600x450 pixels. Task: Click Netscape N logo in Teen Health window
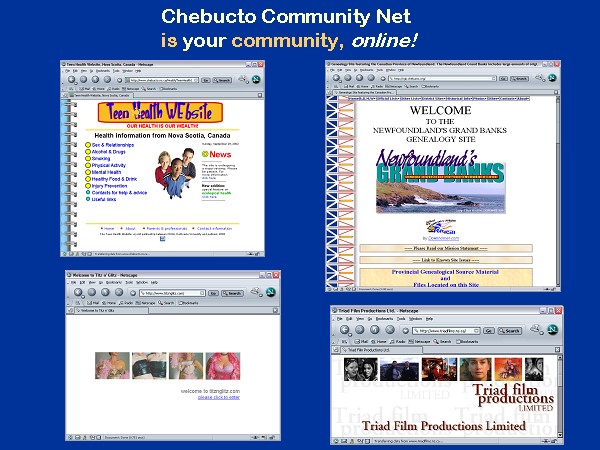point(256,81)
